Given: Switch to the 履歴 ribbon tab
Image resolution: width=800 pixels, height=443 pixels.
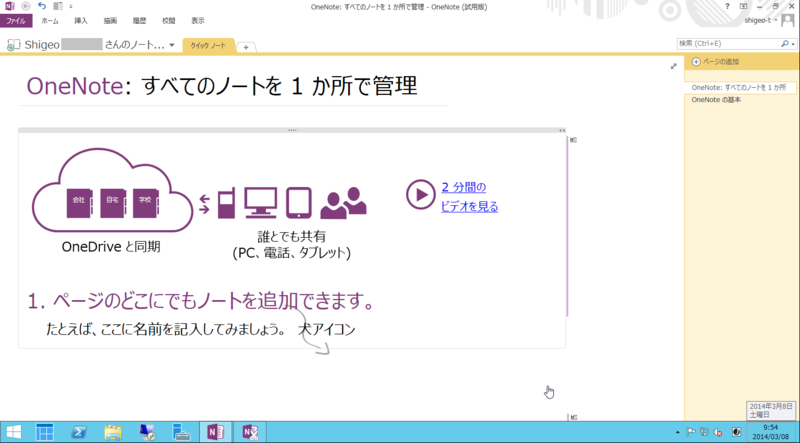Looking at the screenshot, I should [139, 21].
